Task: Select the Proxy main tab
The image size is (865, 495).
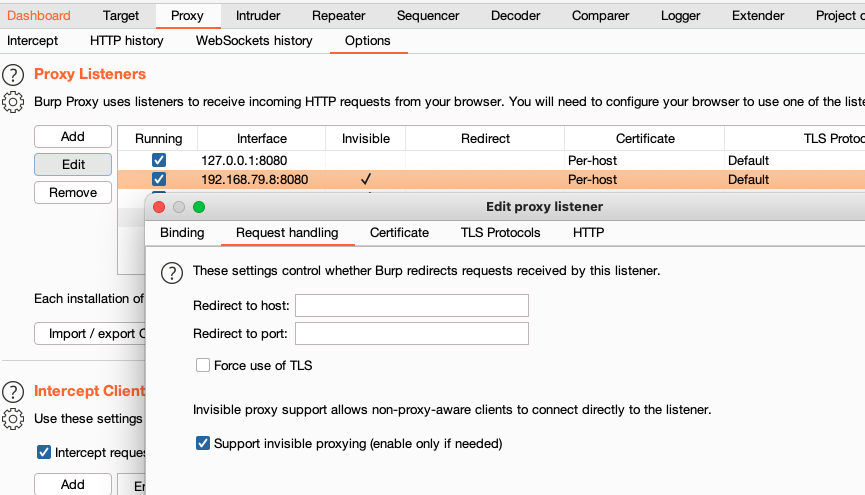Action: (187, 15)
